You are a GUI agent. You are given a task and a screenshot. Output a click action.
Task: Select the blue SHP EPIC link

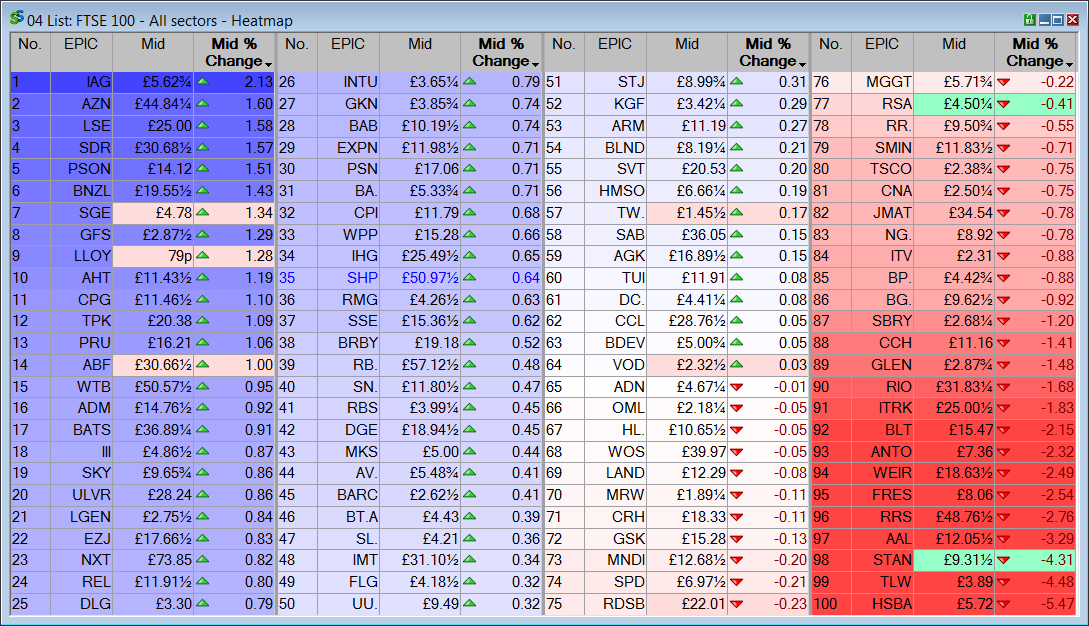[x=348, y=277]
